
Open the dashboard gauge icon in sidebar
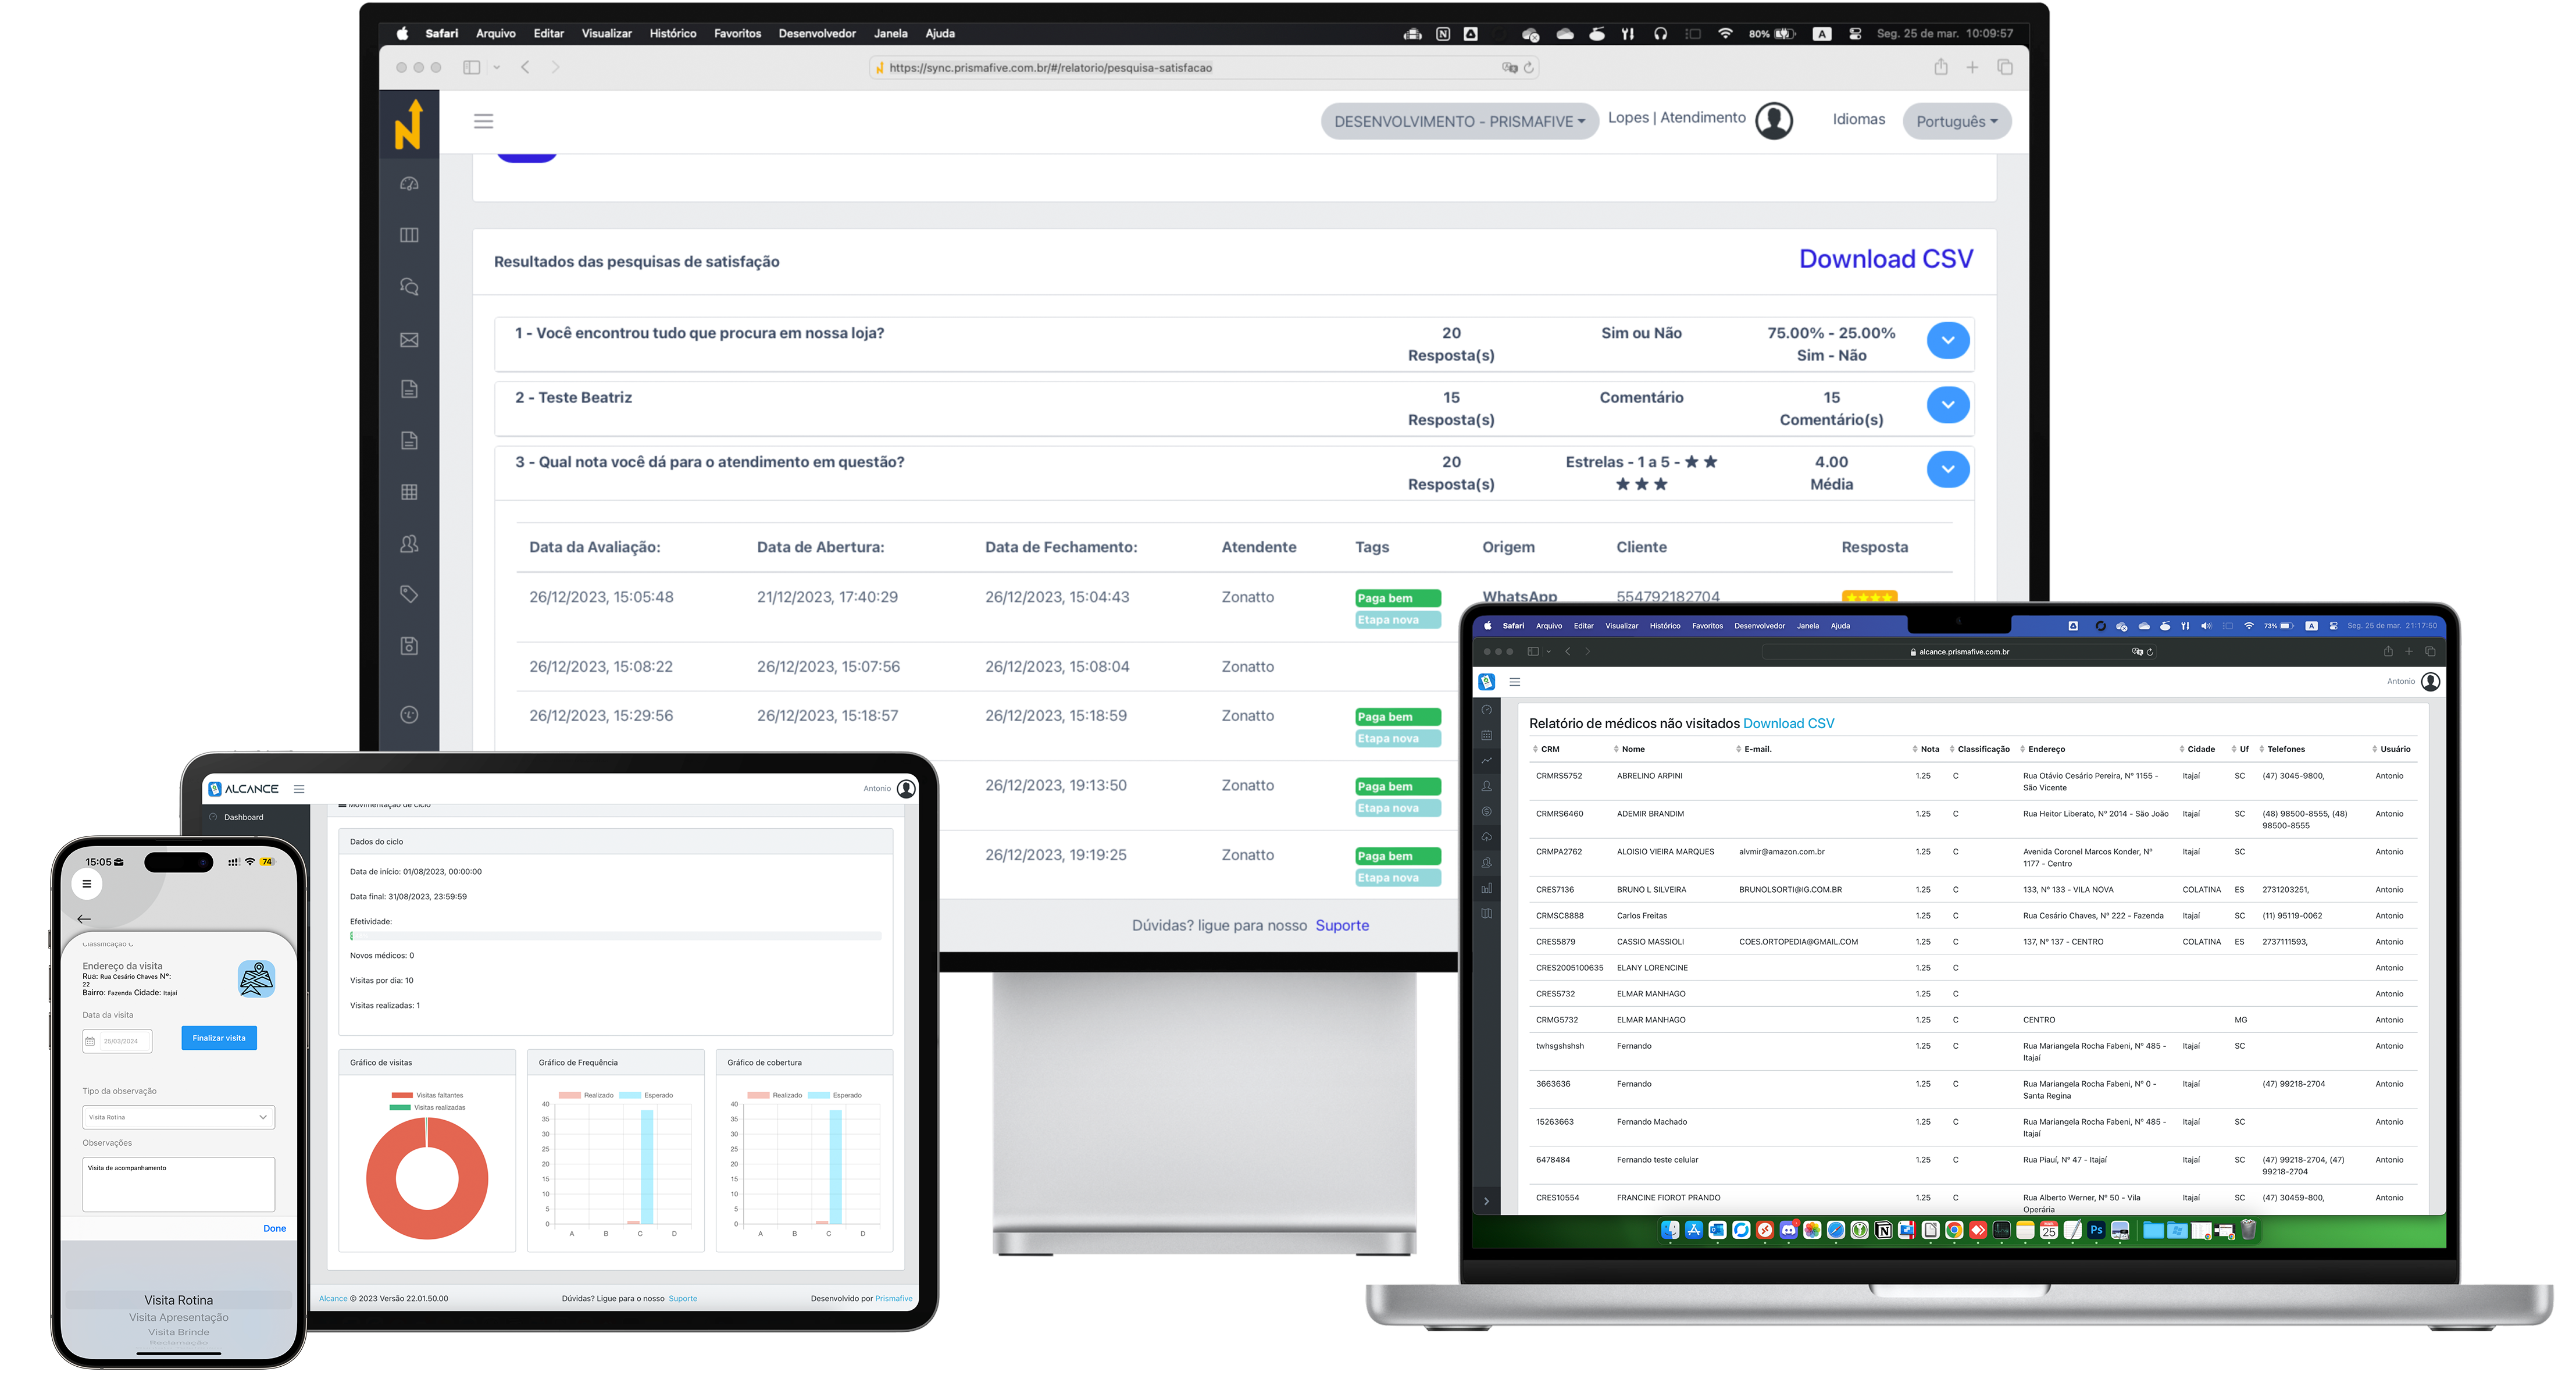pyautogui.click(x=409, y=184)
